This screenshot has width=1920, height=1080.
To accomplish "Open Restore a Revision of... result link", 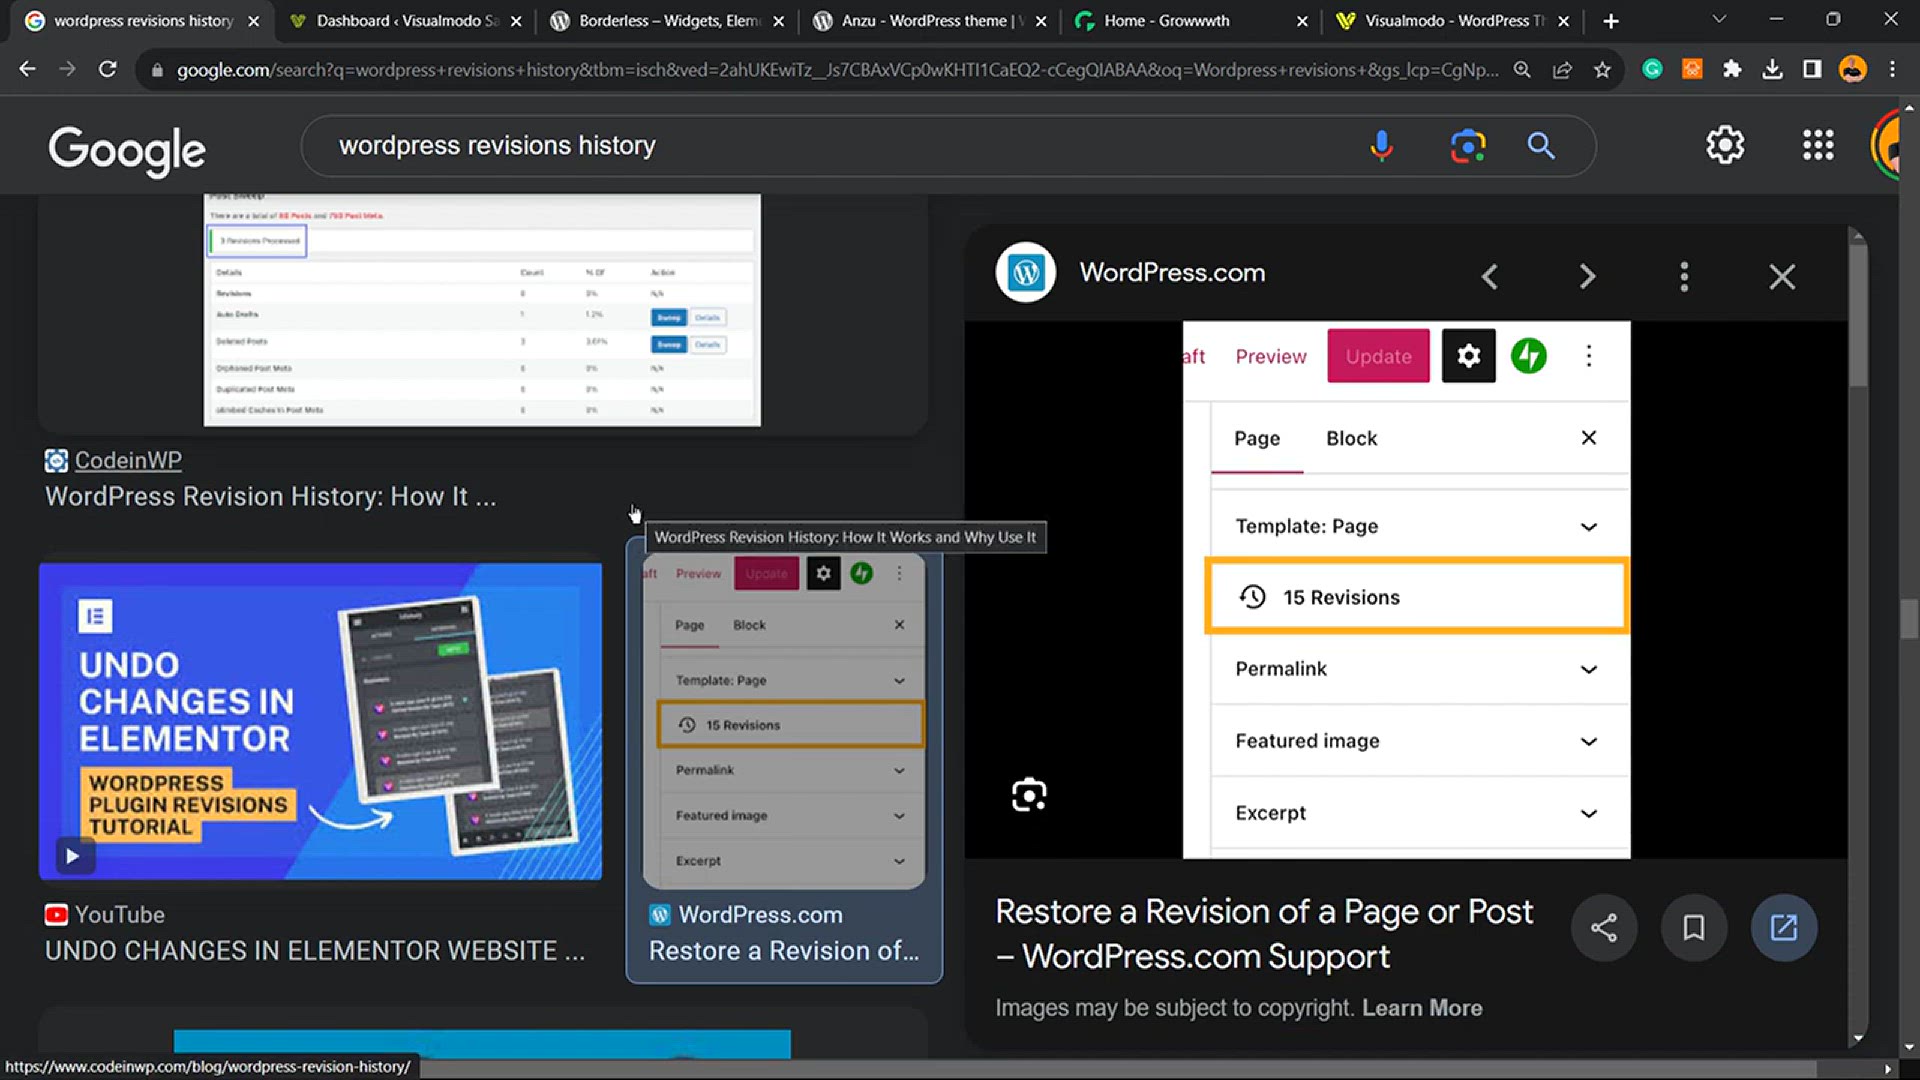I will (784, 951).
